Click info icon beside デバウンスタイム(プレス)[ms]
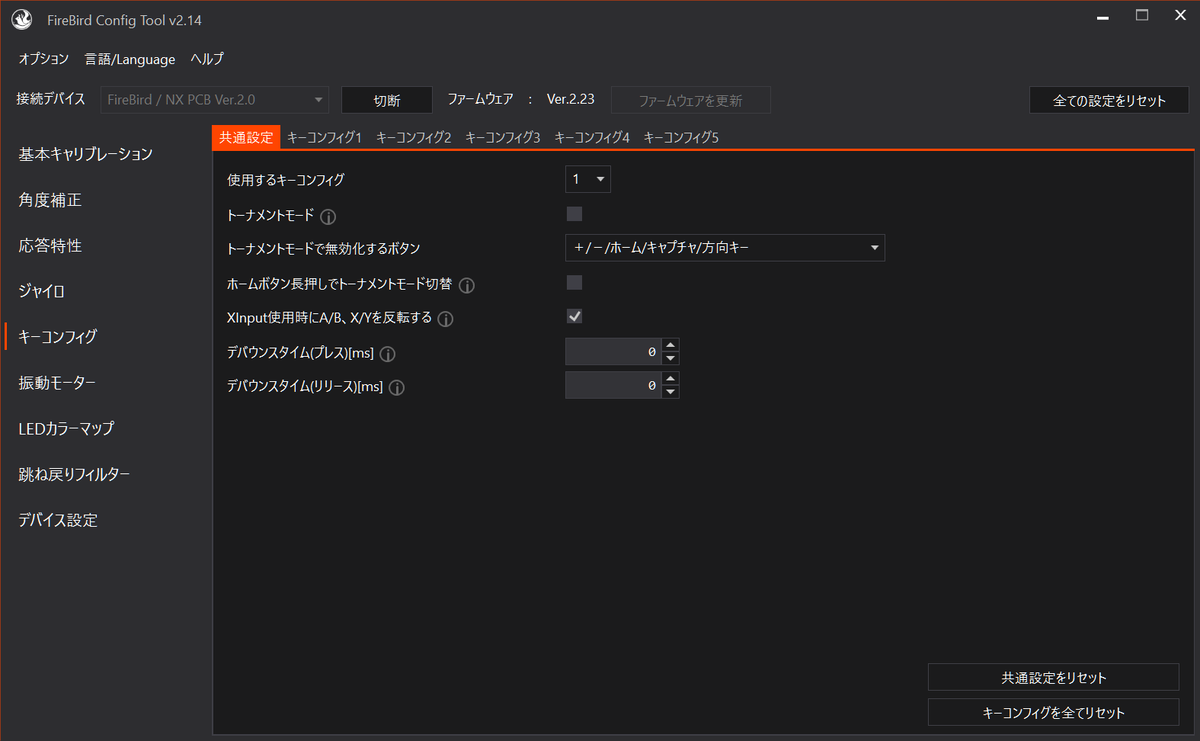This screenshot has height=741, width=1200. [x=388, y=354]
